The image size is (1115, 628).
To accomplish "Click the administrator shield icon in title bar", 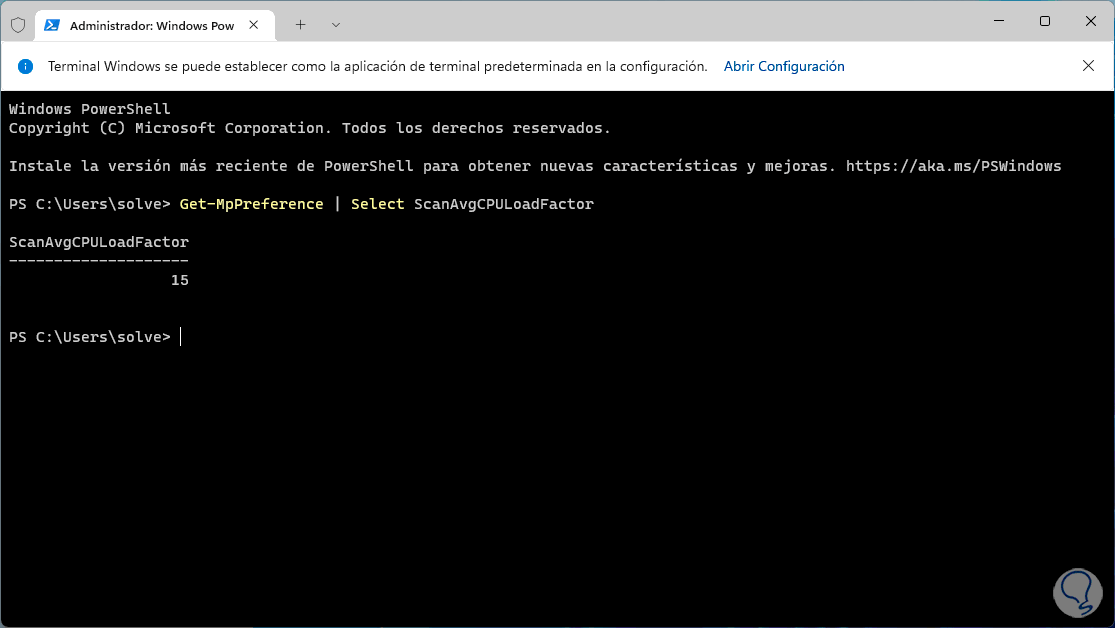I will [x=17, y=24].
